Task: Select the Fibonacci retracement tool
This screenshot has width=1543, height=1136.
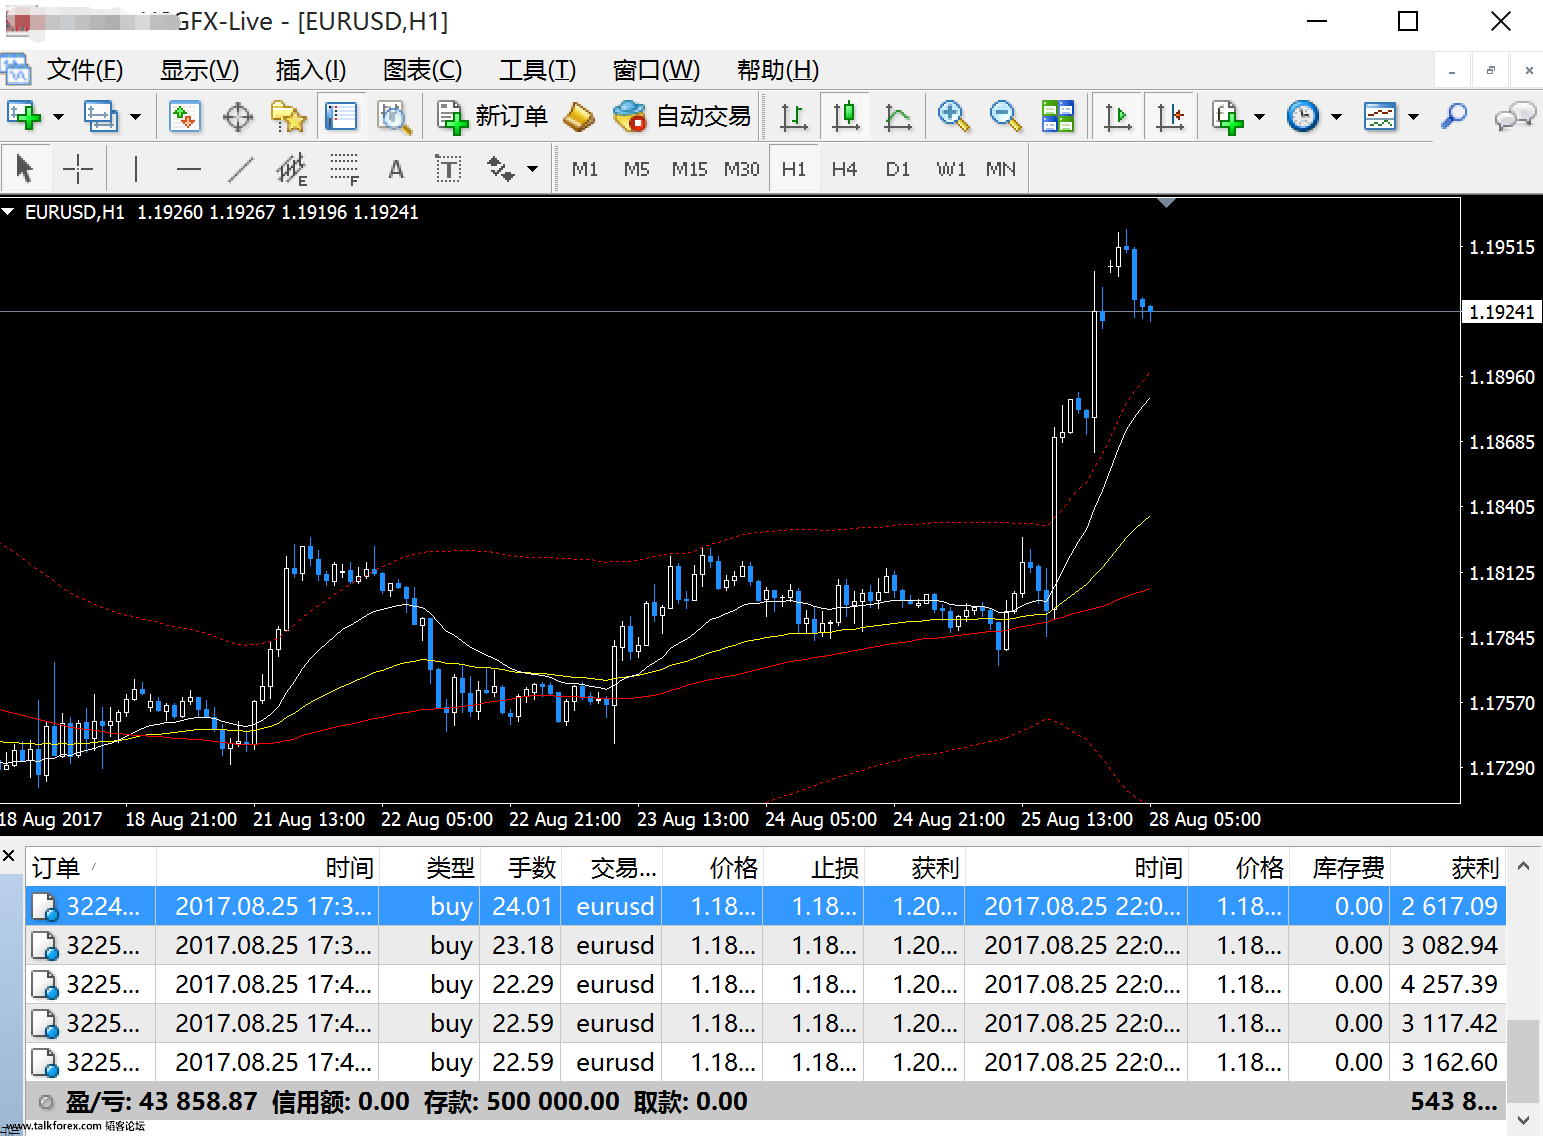Action: pyautogui.click(x=344, y=169)
